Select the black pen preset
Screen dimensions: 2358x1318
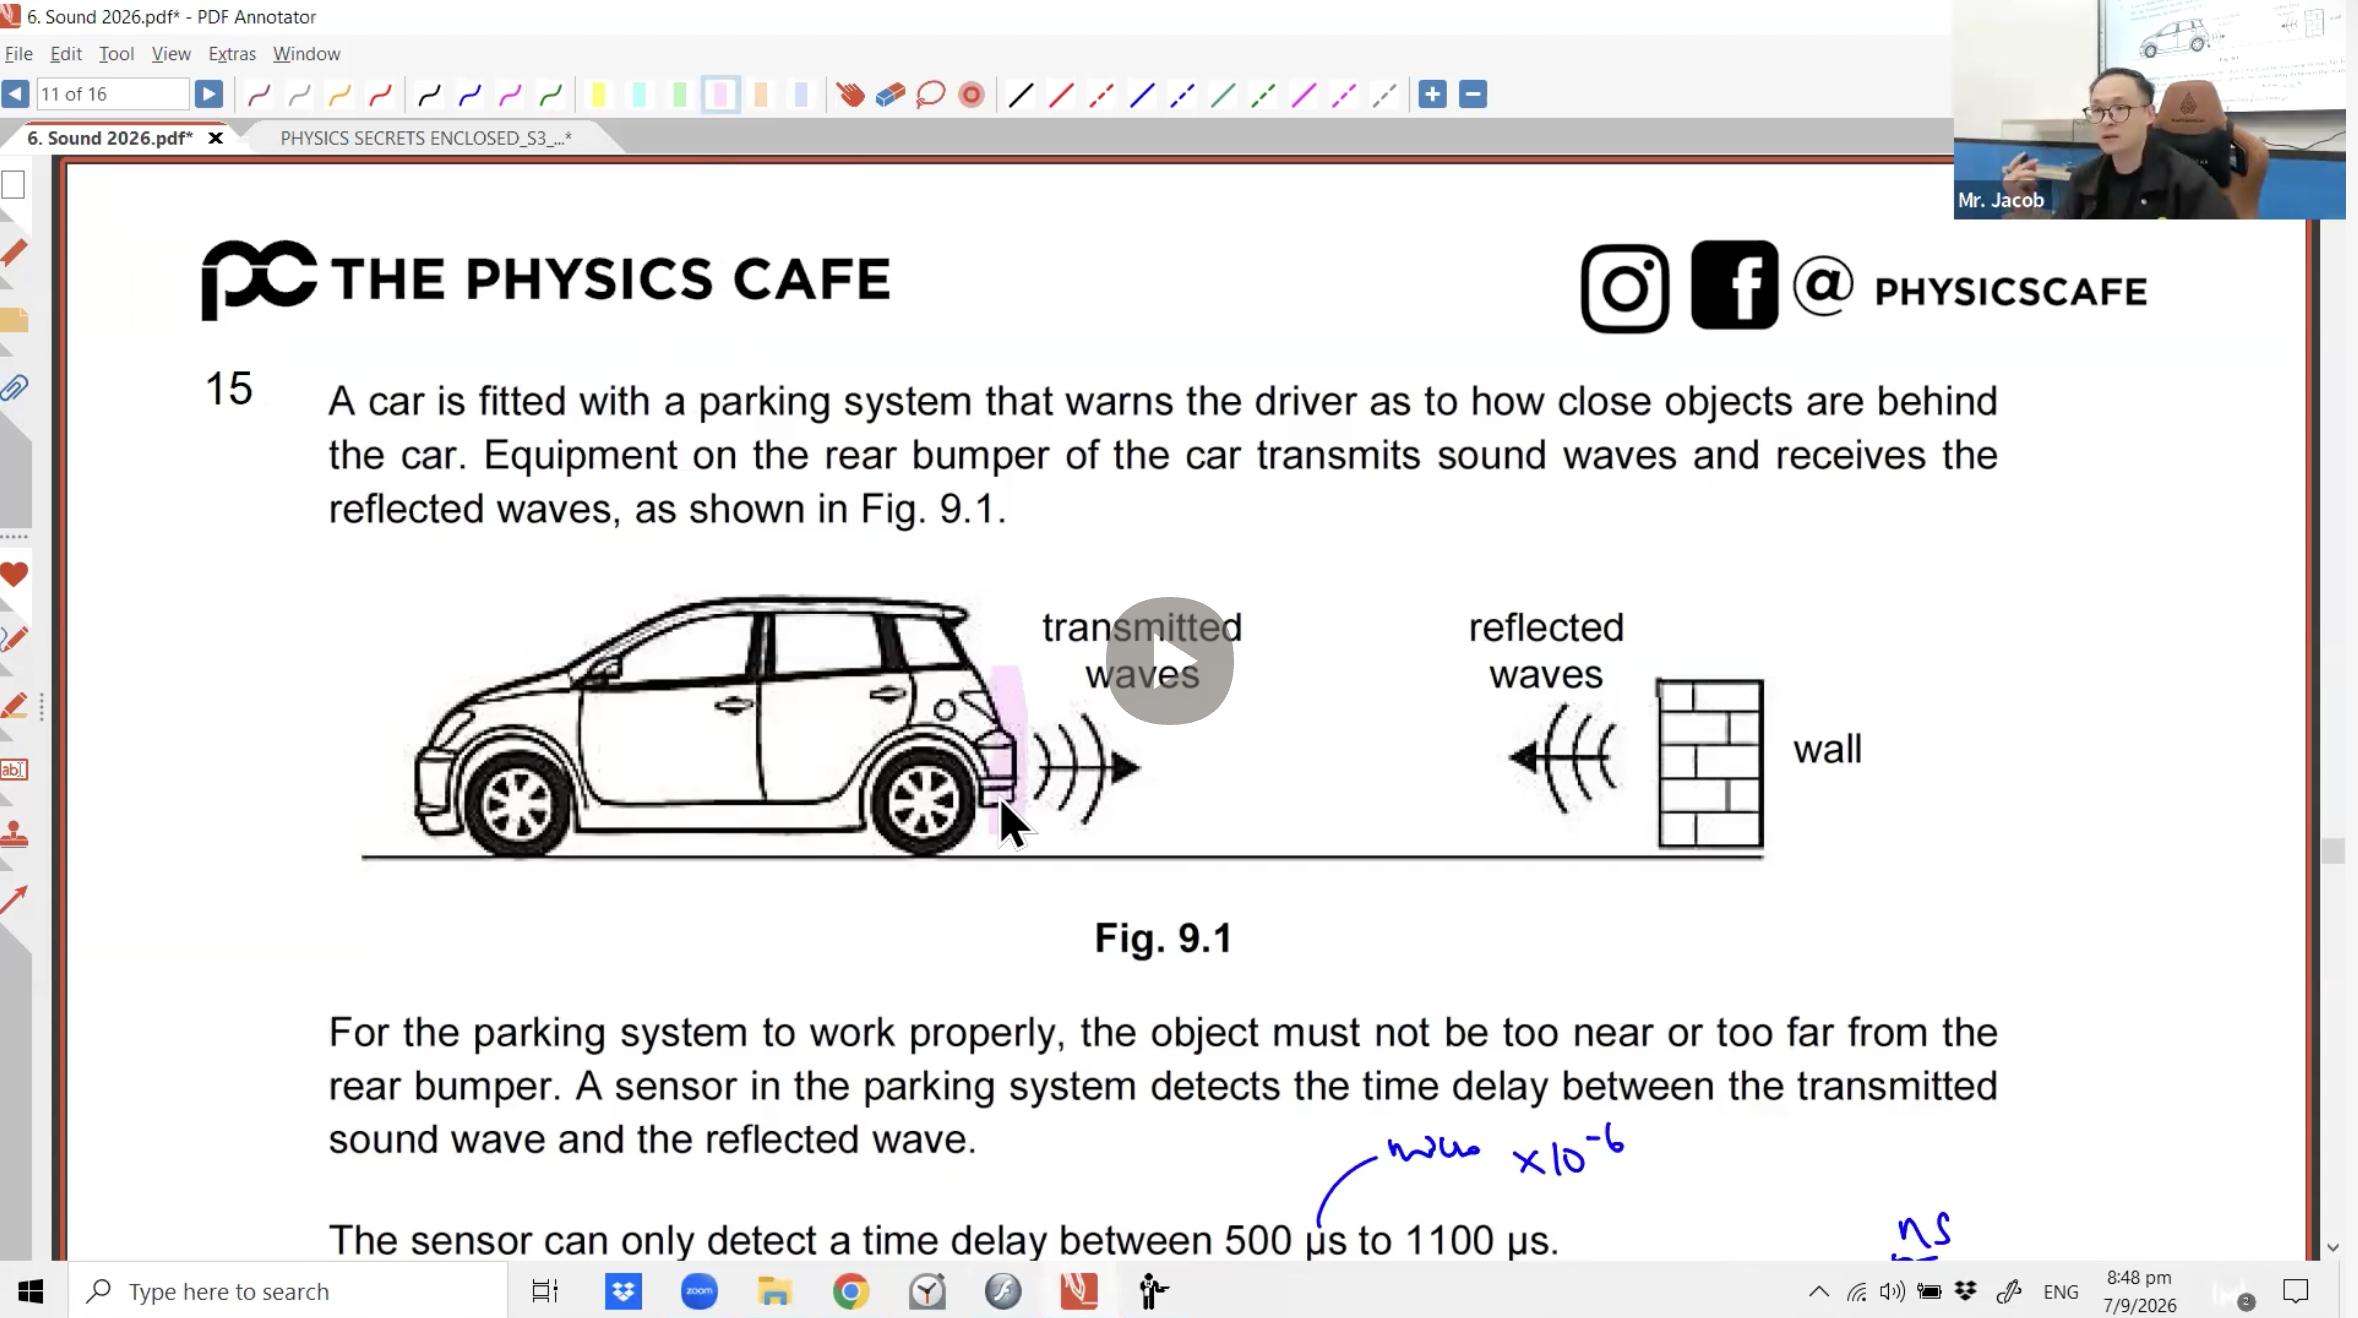click(x=430, y=95)
